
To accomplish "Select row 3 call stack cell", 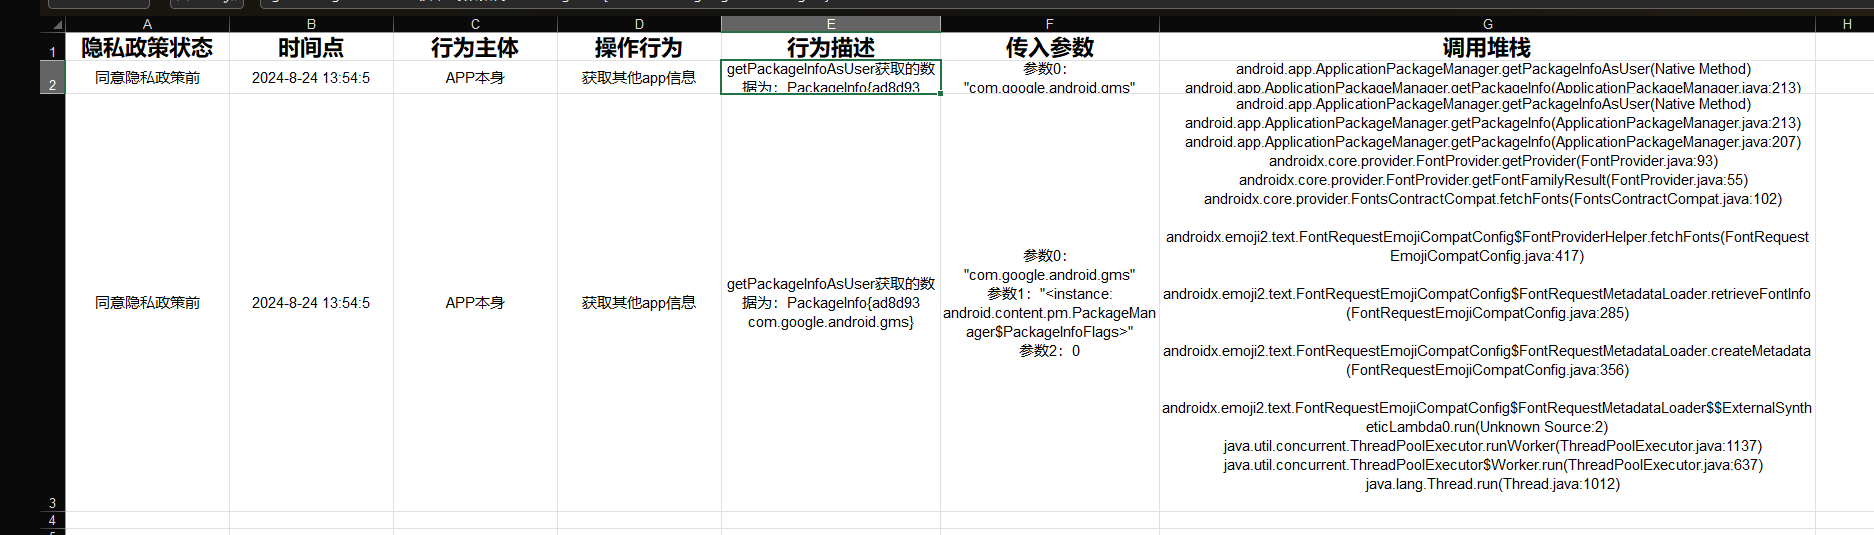I will point(1487,303).
